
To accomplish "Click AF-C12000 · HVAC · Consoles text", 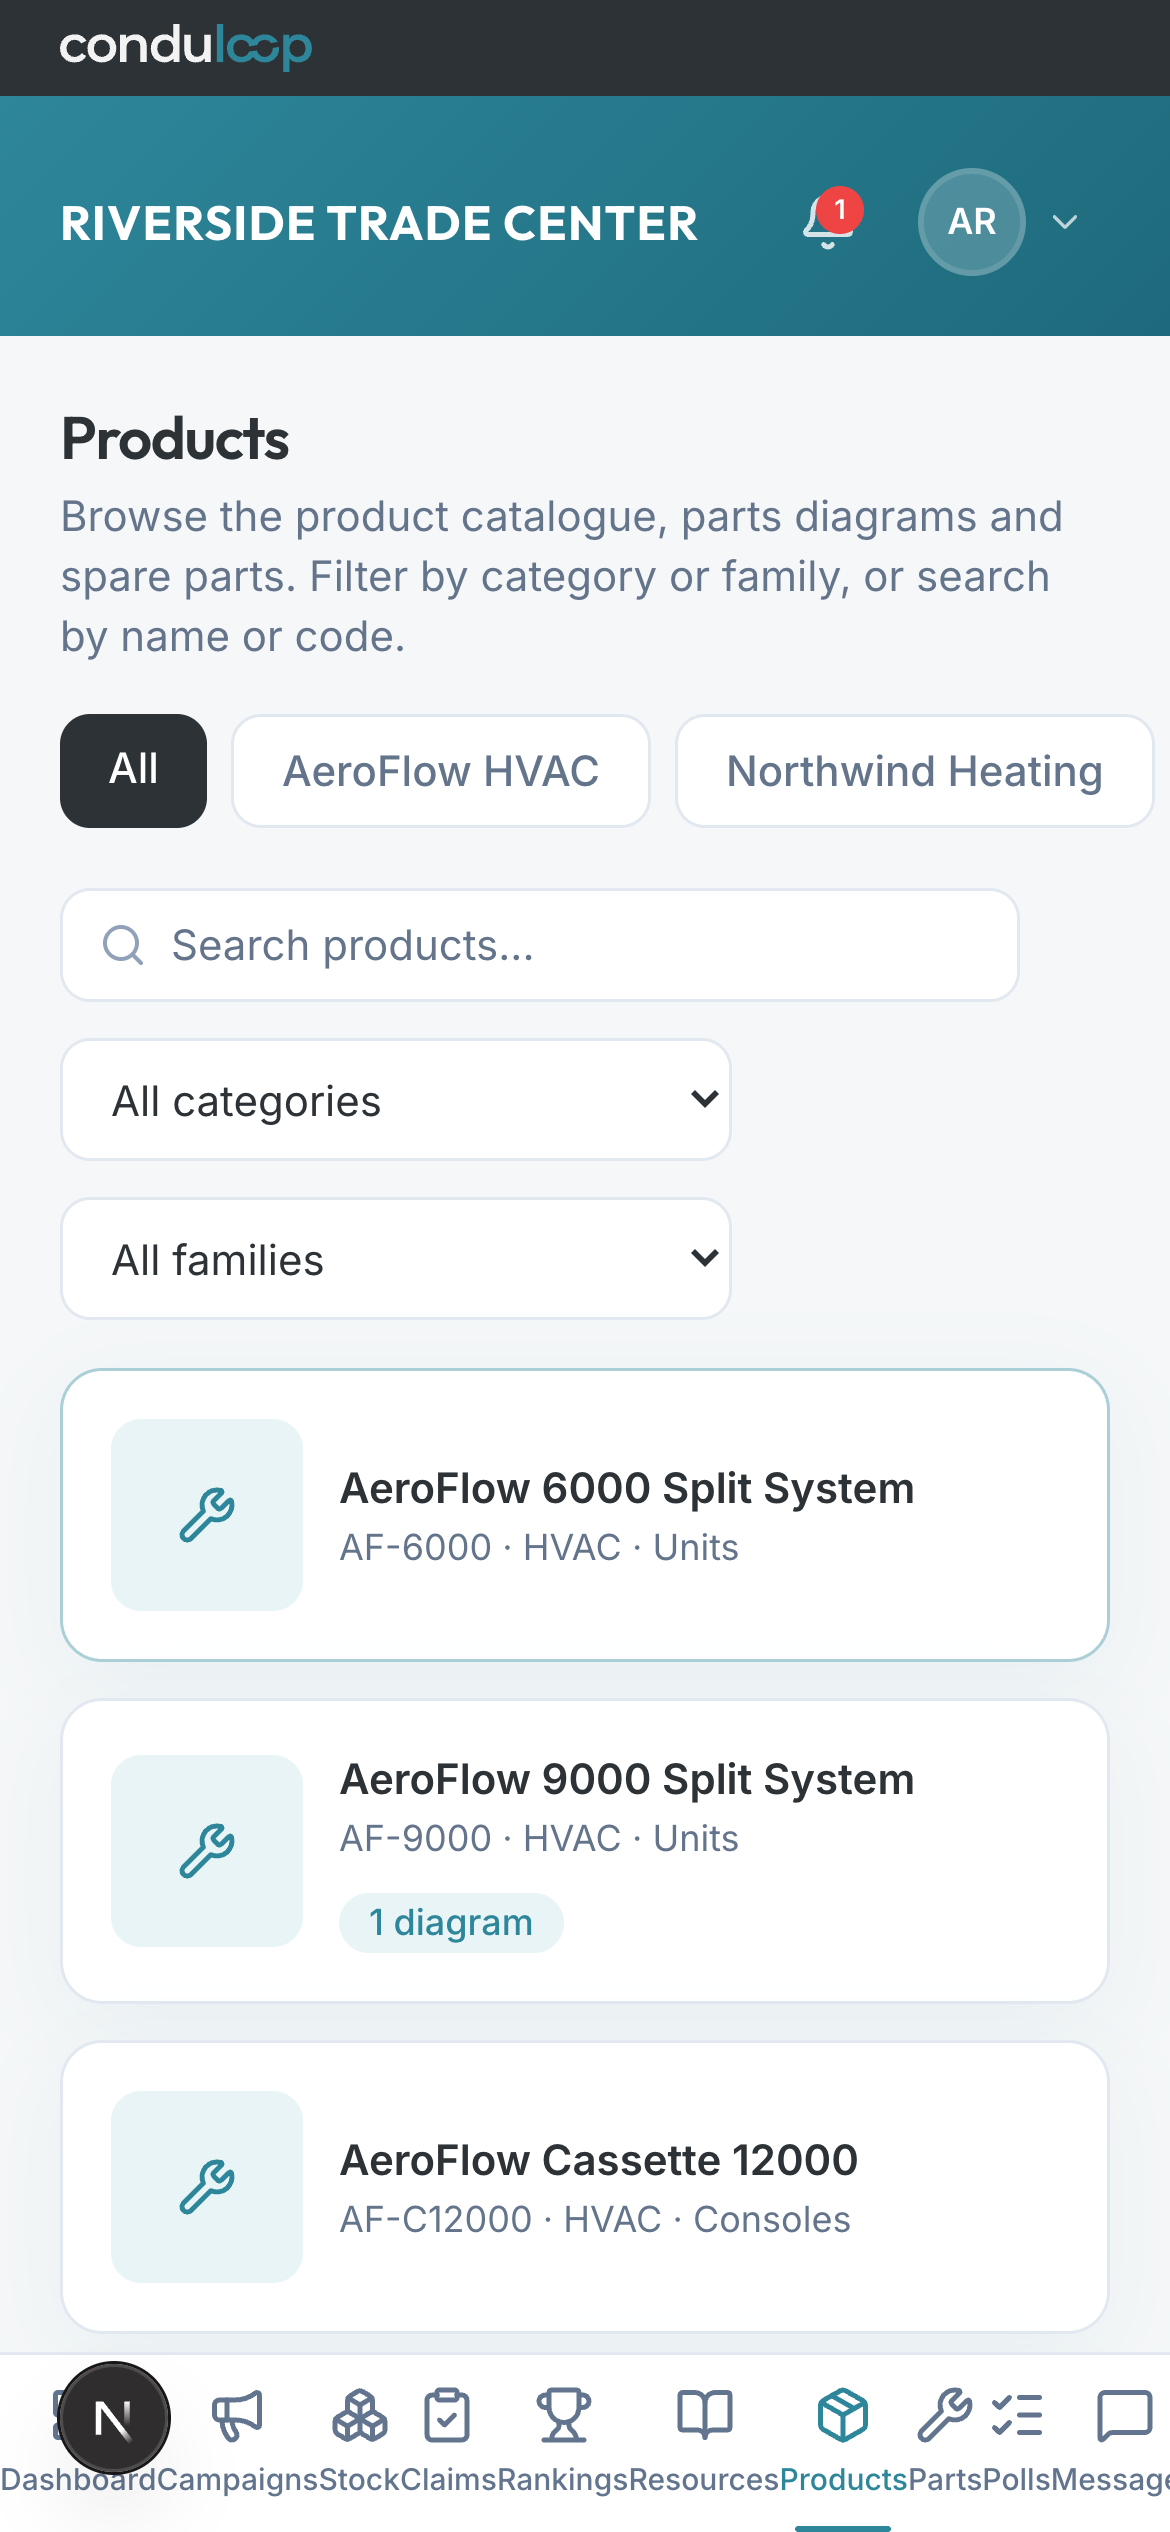I will tap(595, 2219).
